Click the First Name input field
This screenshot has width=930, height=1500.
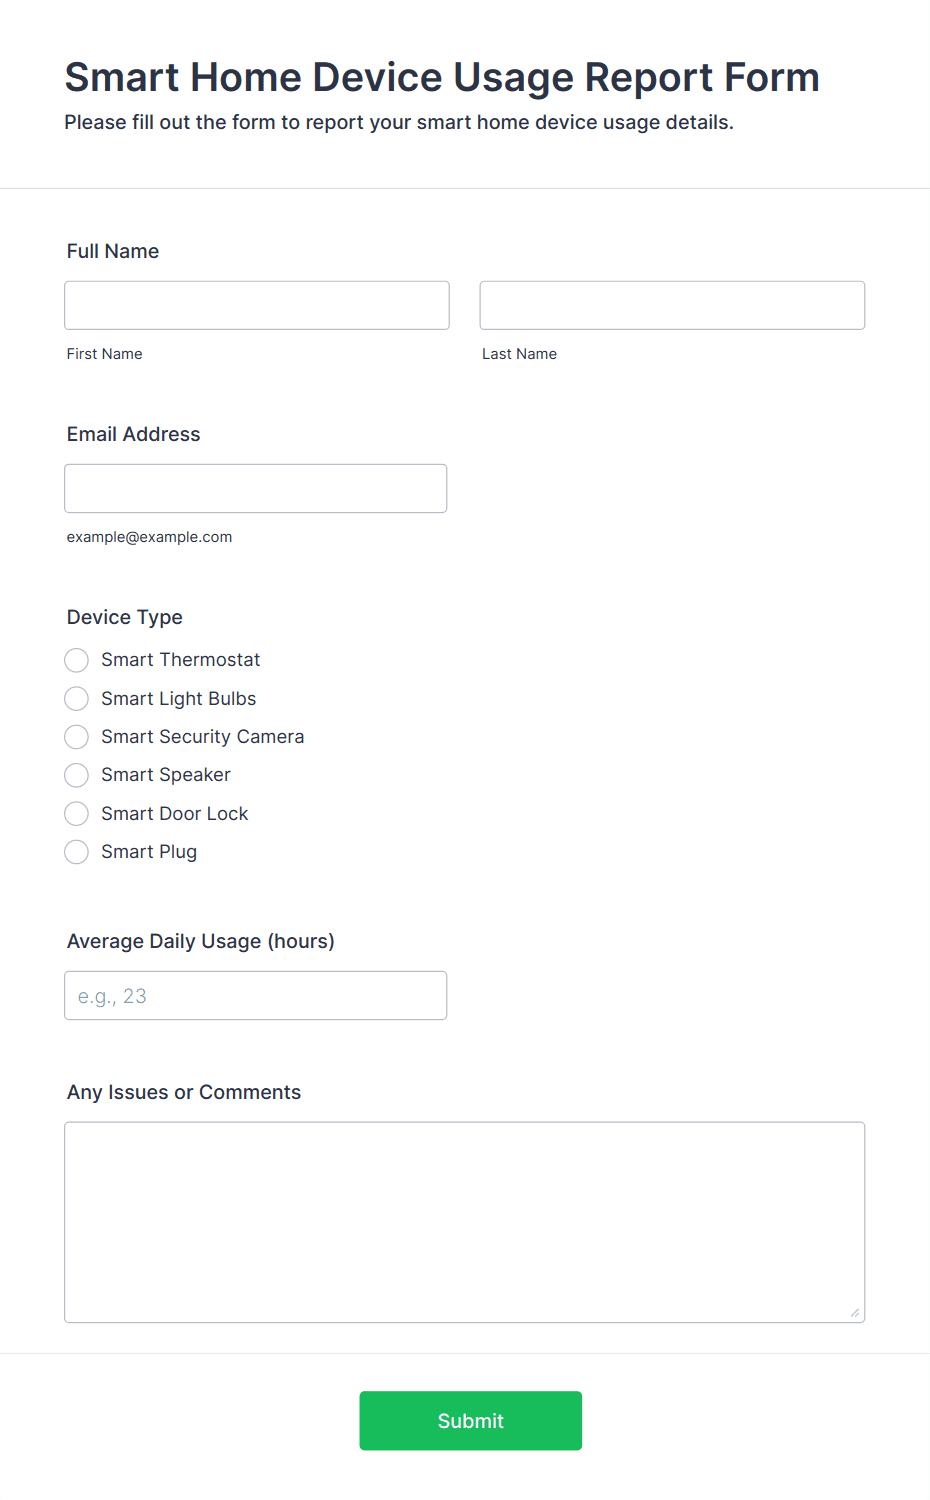pyautogui.click(x=257, y=305)
